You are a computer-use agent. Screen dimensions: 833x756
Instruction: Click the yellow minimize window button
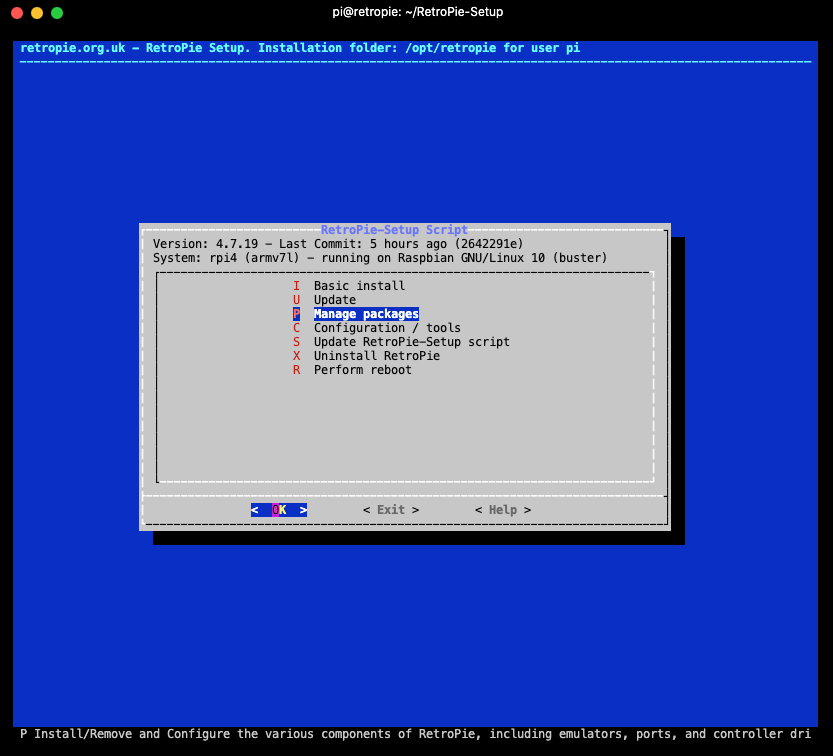(37, 13)
